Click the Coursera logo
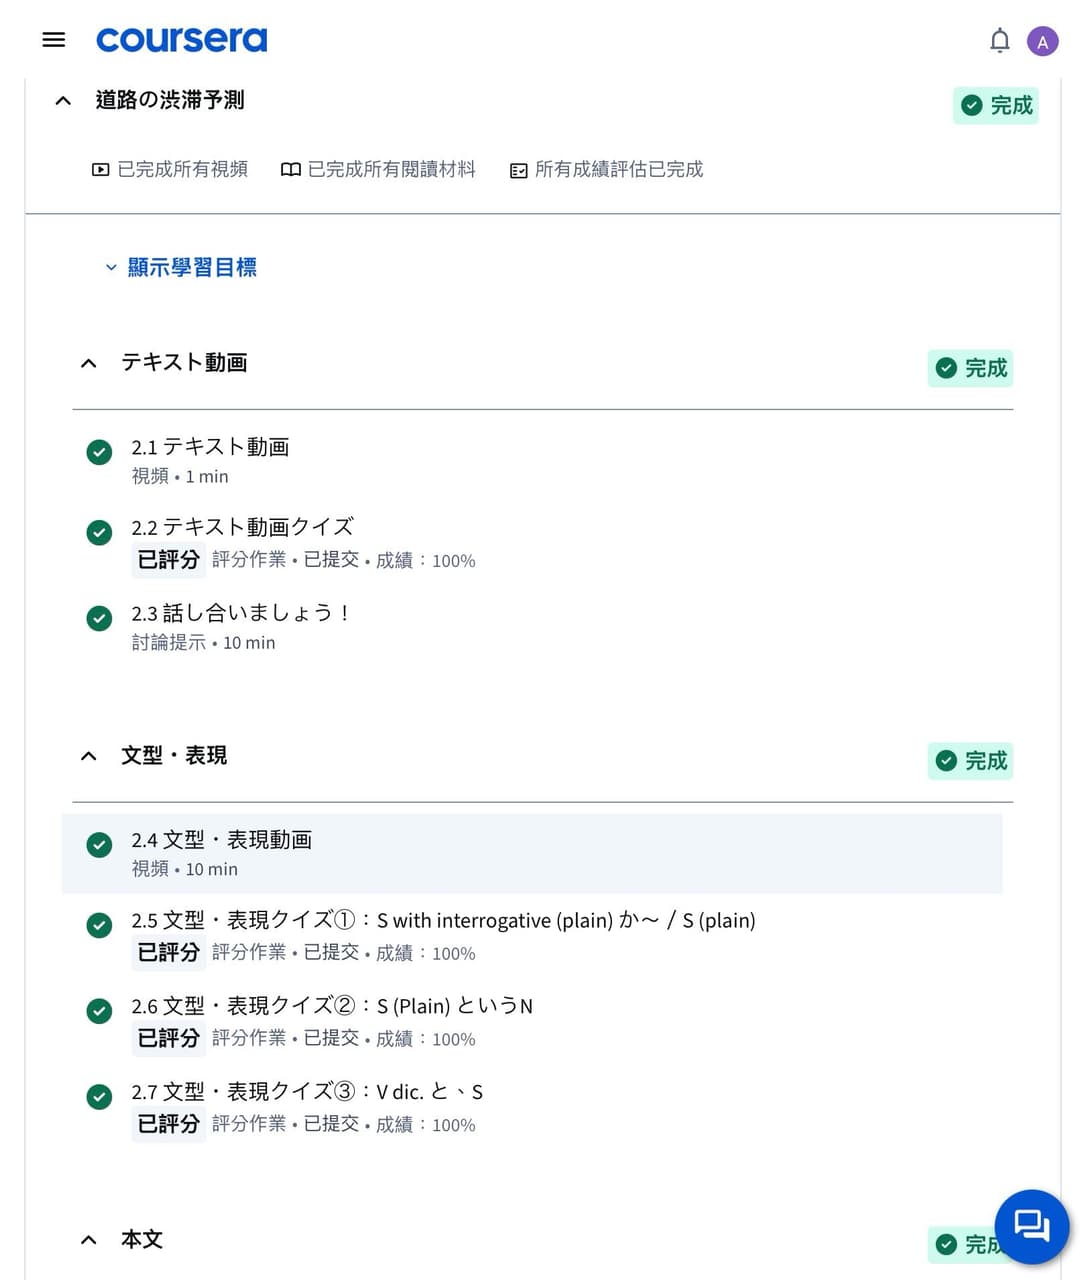The image size is (1086, 1280). 181,40
